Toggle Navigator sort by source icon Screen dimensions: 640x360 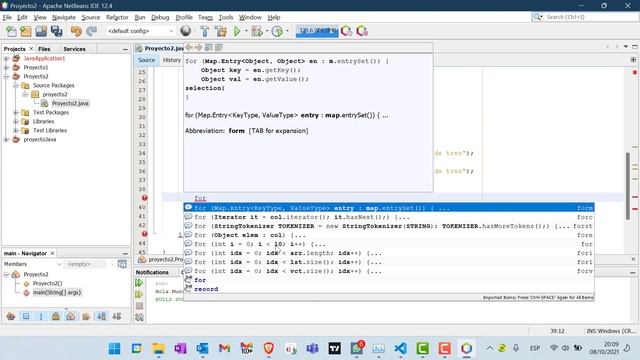117,316
